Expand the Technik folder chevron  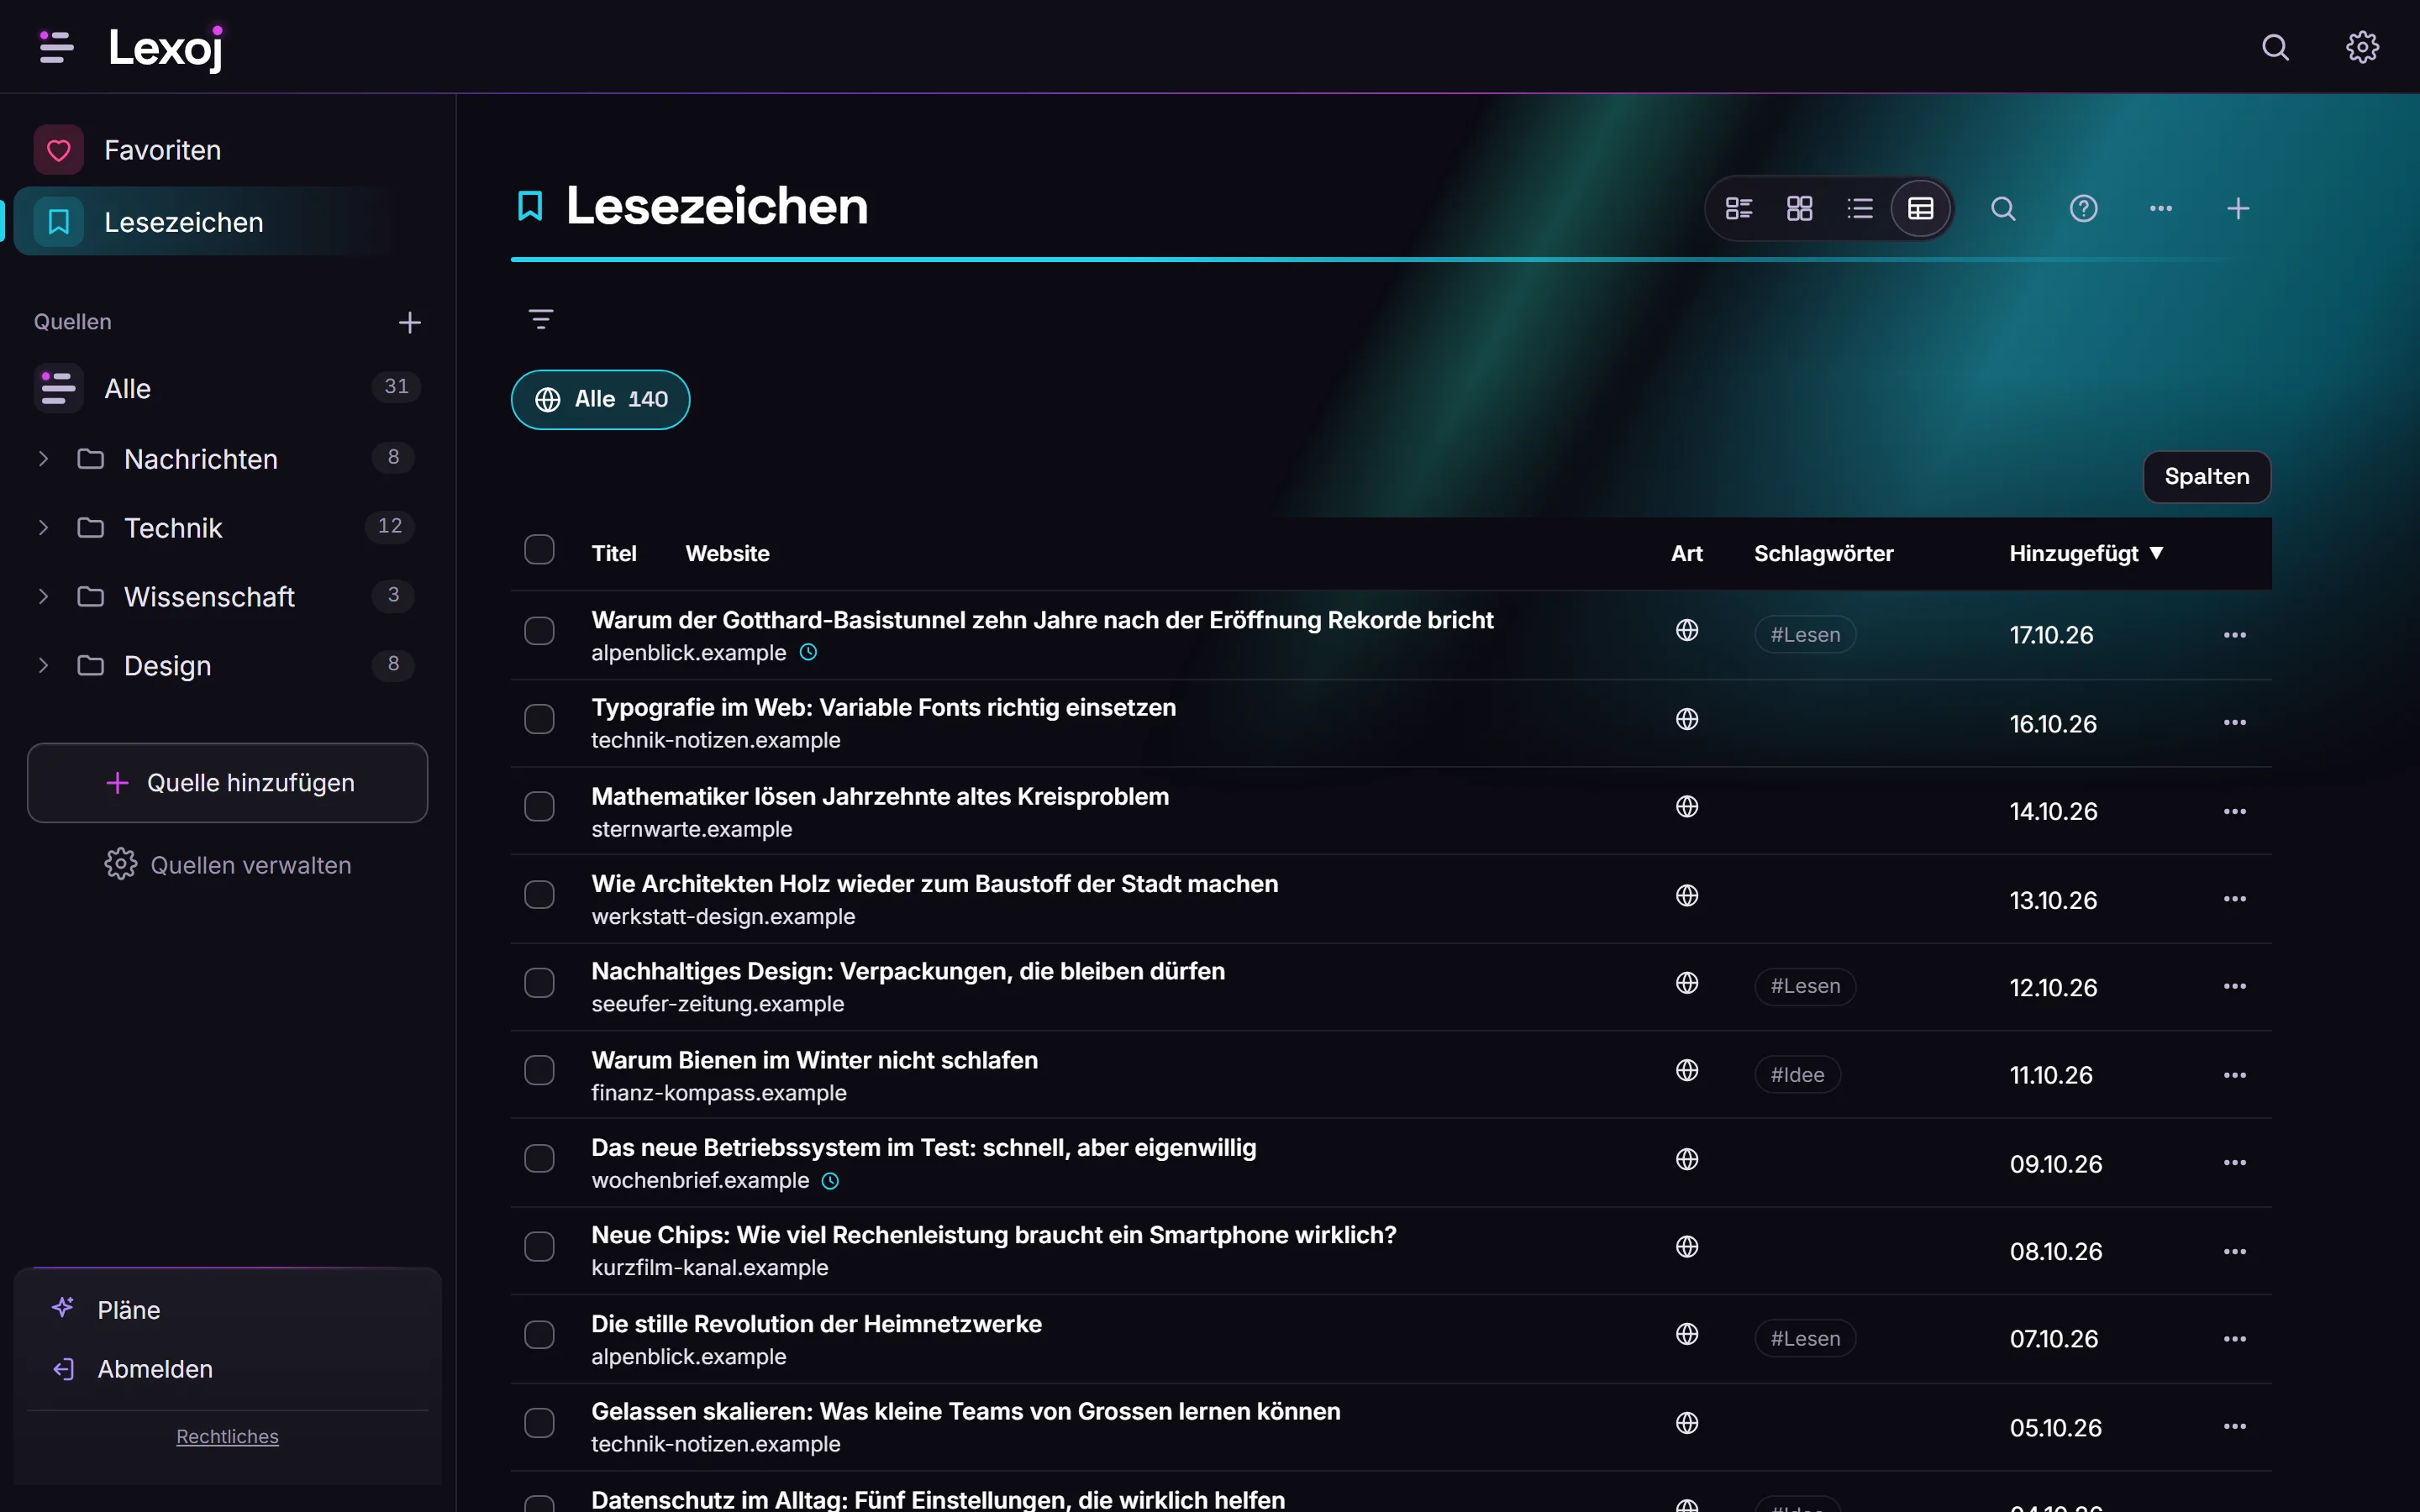click(43, 527)
